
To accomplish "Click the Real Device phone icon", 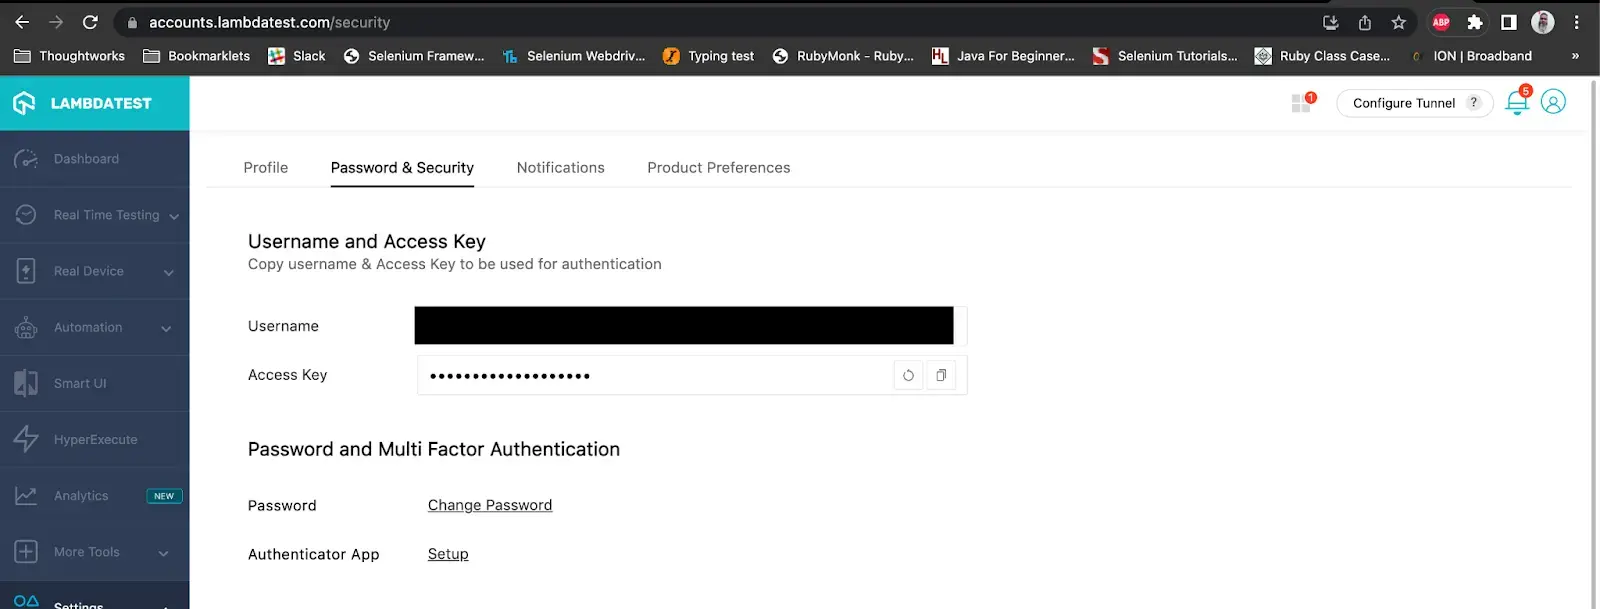I will point(26,271).
